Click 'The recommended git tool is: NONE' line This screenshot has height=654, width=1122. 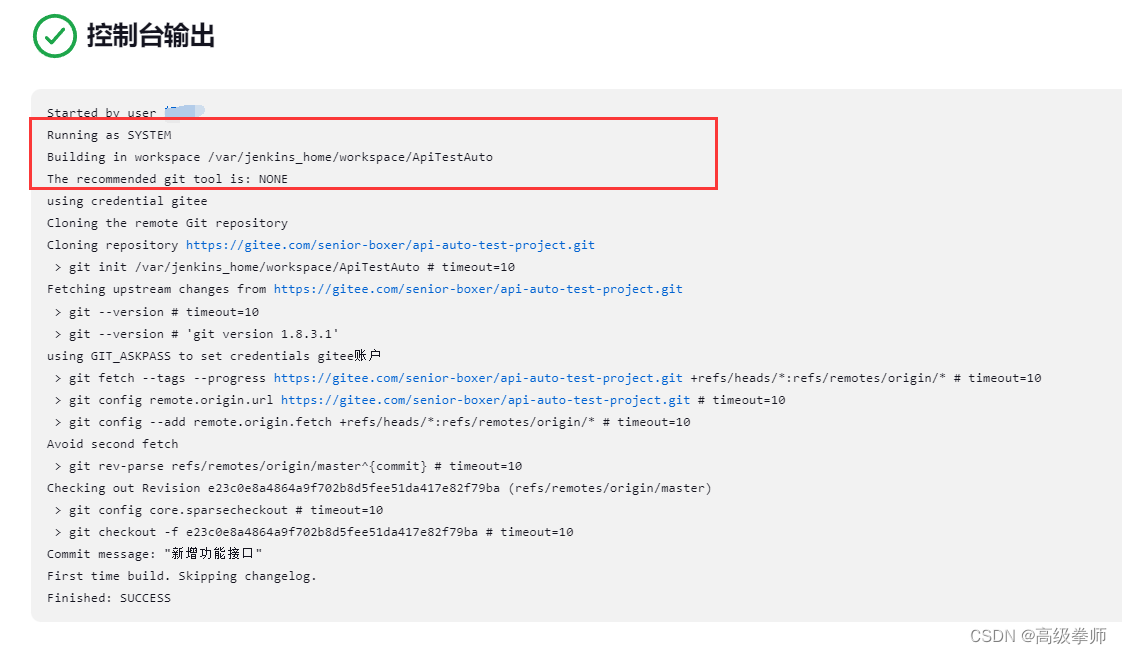[x=167, y=179]
